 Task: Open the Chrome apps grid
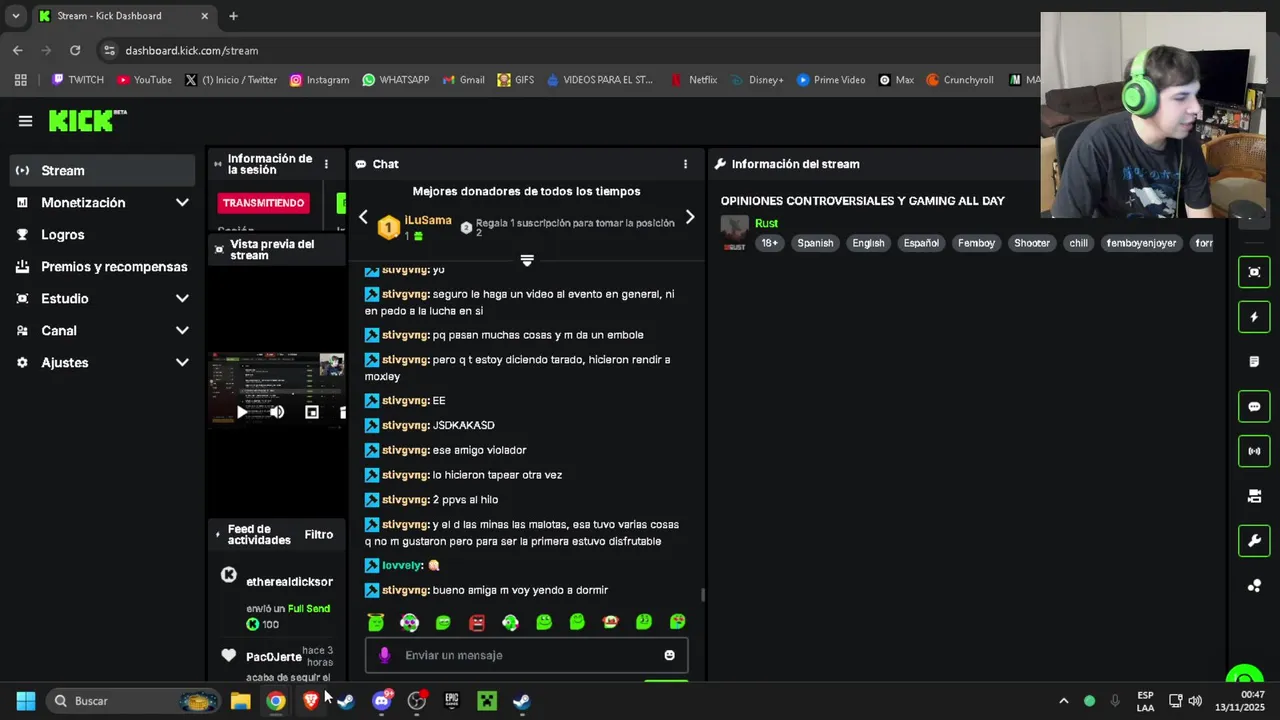(20, 80)
